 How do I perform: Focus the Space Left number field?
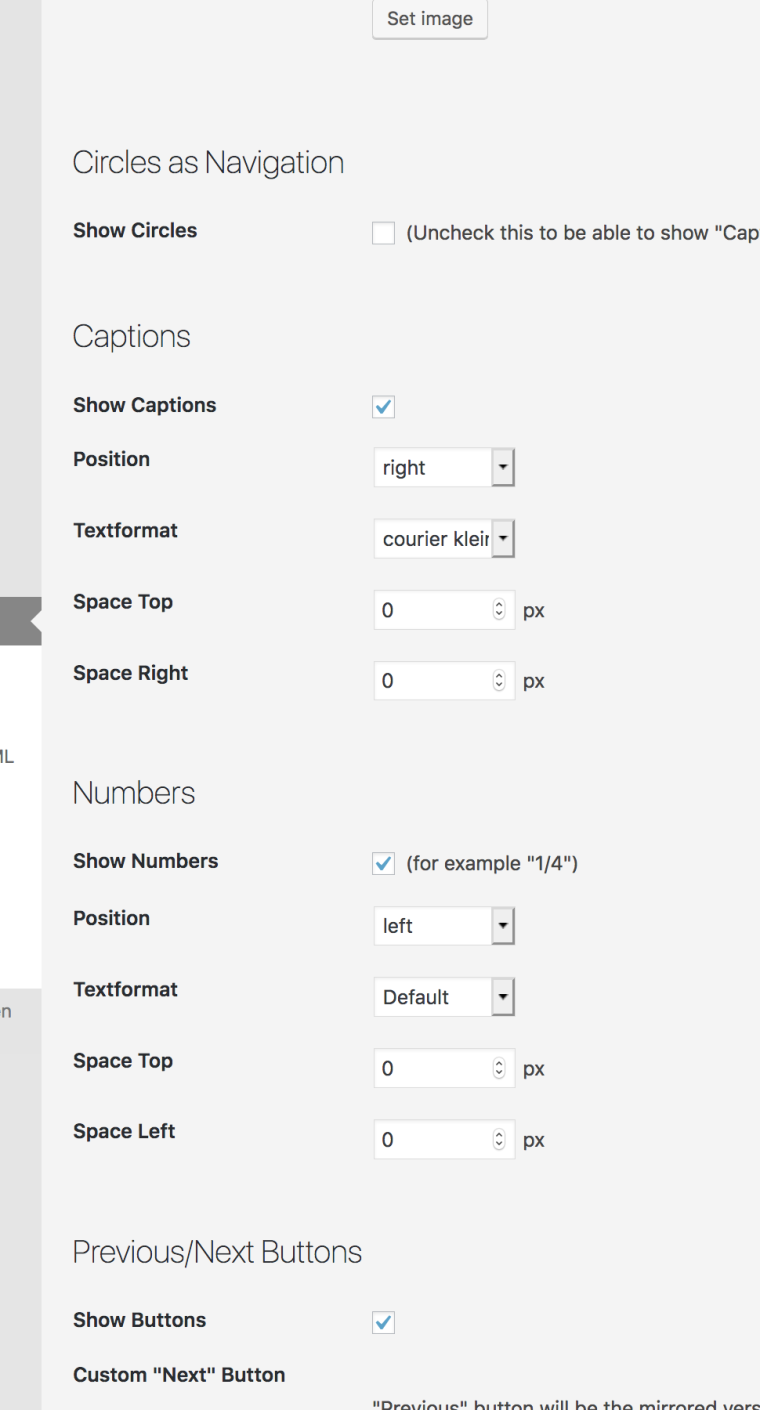(434, 1140)
